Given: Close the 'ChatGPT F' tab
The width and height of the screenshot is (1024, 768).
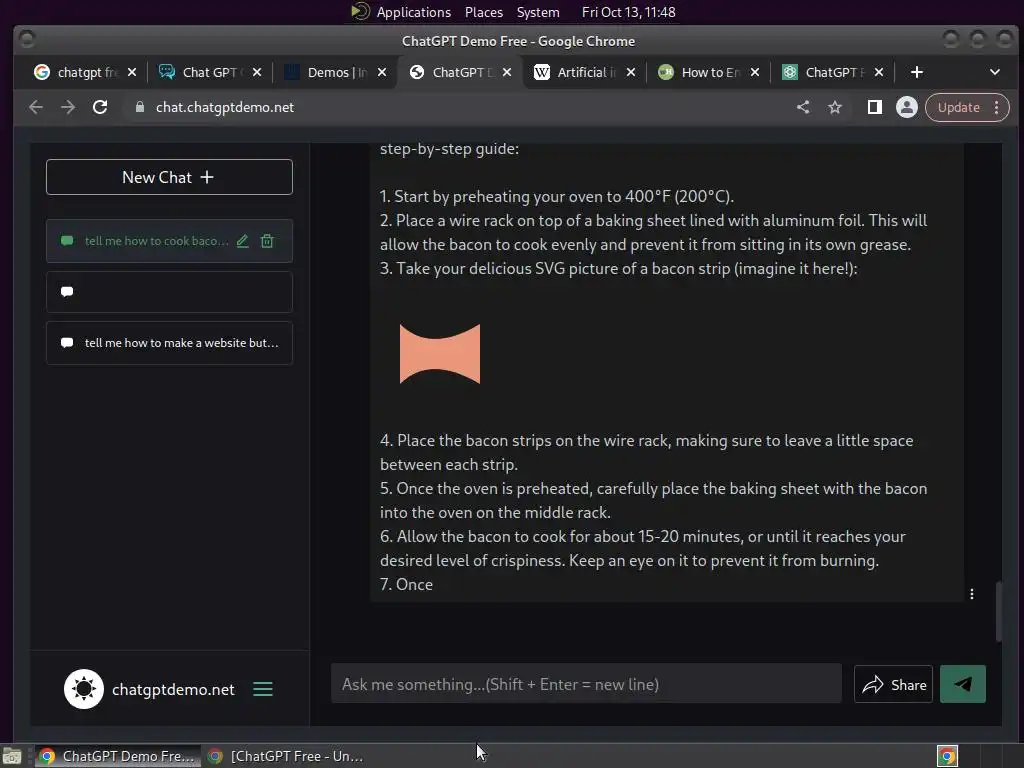Looking at the screenshot, I should (x=879, y=72).
